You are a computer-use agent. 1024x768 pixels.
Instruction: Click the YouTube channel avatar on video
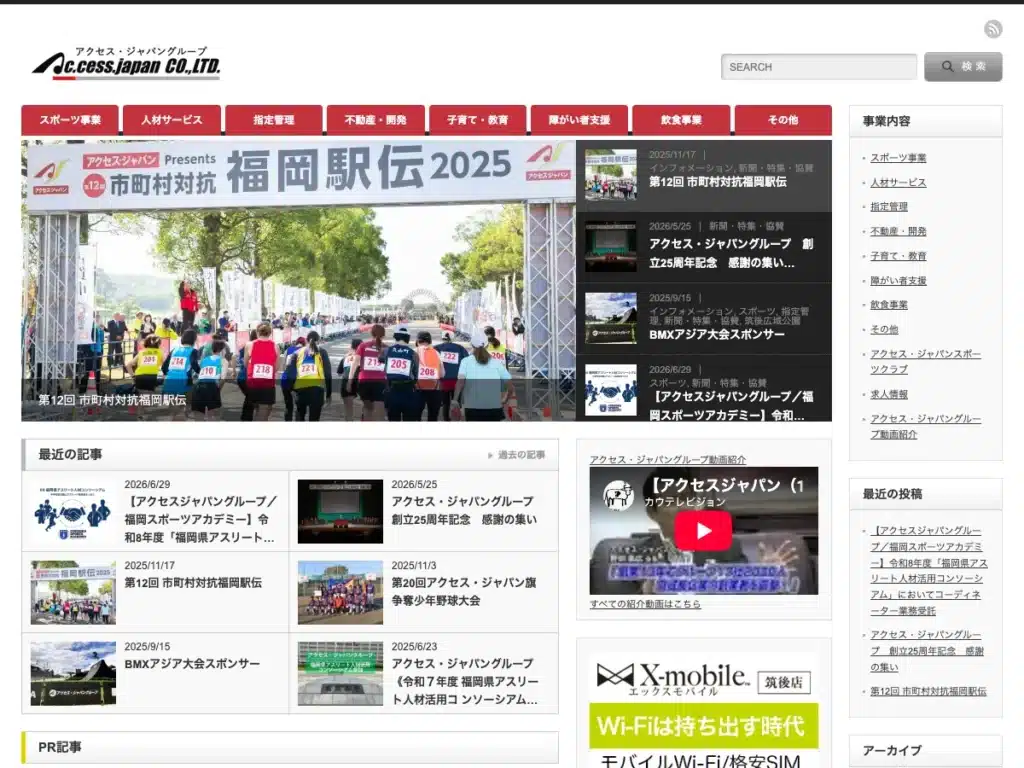tap(618, 494)
